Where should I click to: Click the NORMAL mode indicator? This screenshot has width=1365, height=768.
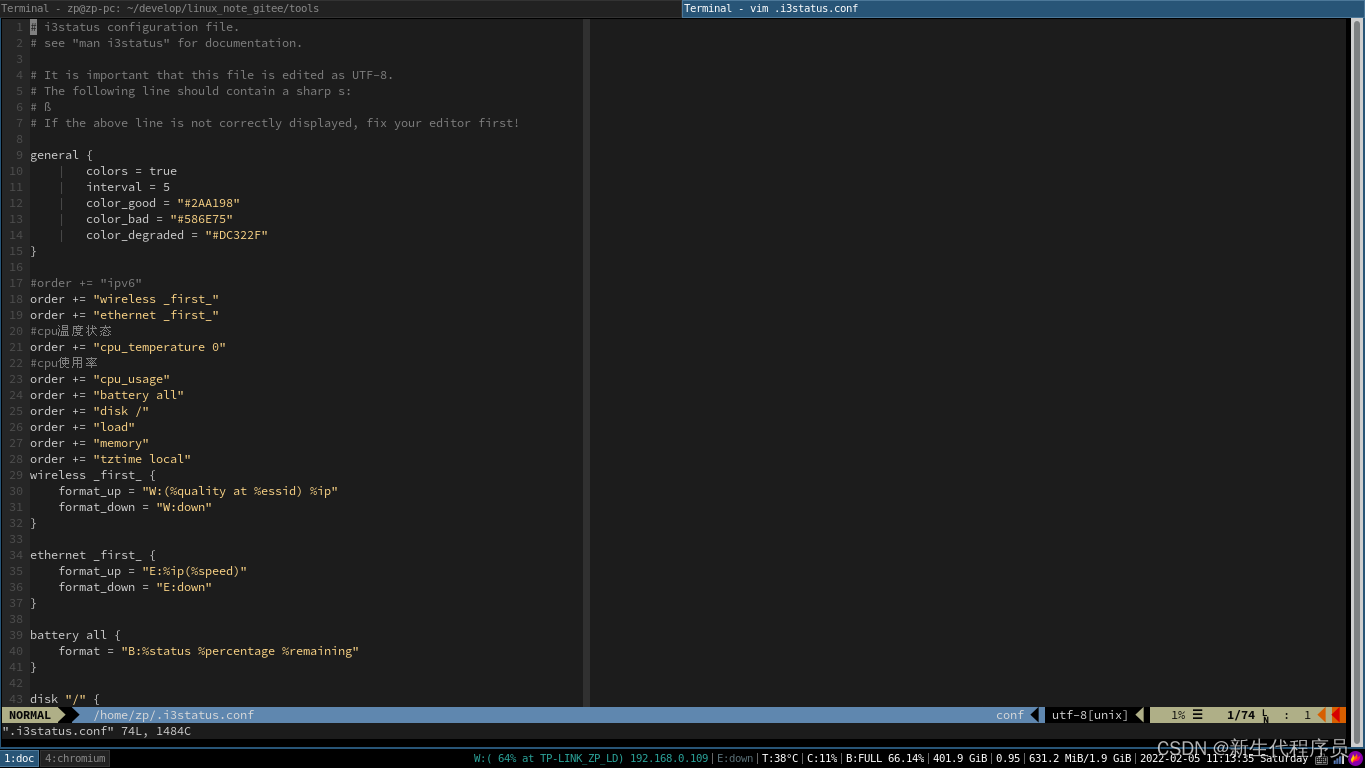click(30, 715)
